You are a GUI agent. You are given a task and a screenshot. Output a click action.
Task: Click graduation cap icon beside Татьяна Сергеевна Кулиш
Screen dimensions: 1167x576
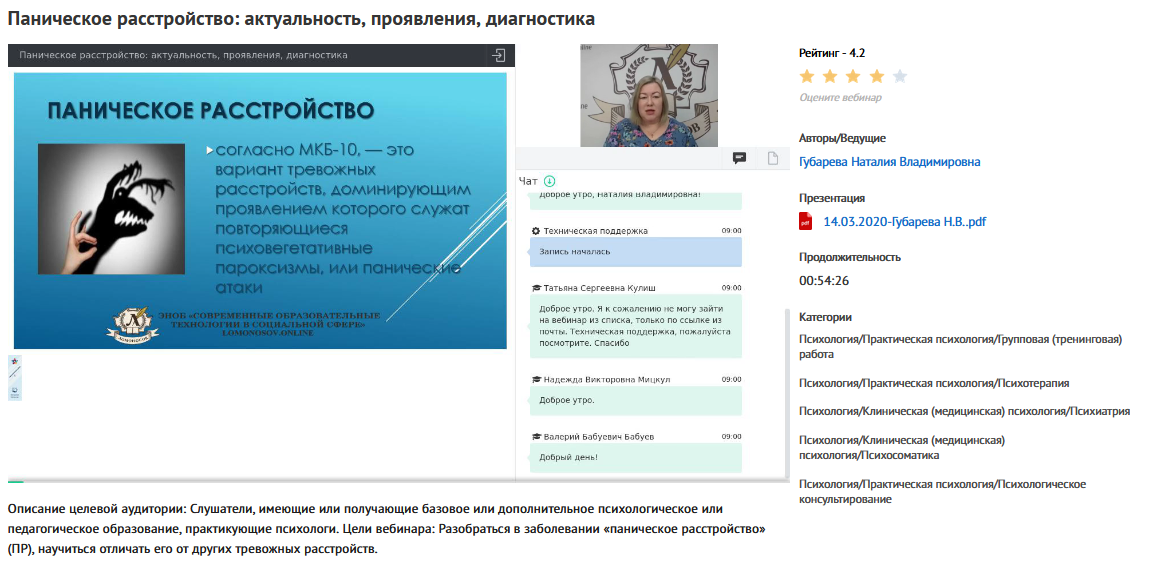[536, 288]
